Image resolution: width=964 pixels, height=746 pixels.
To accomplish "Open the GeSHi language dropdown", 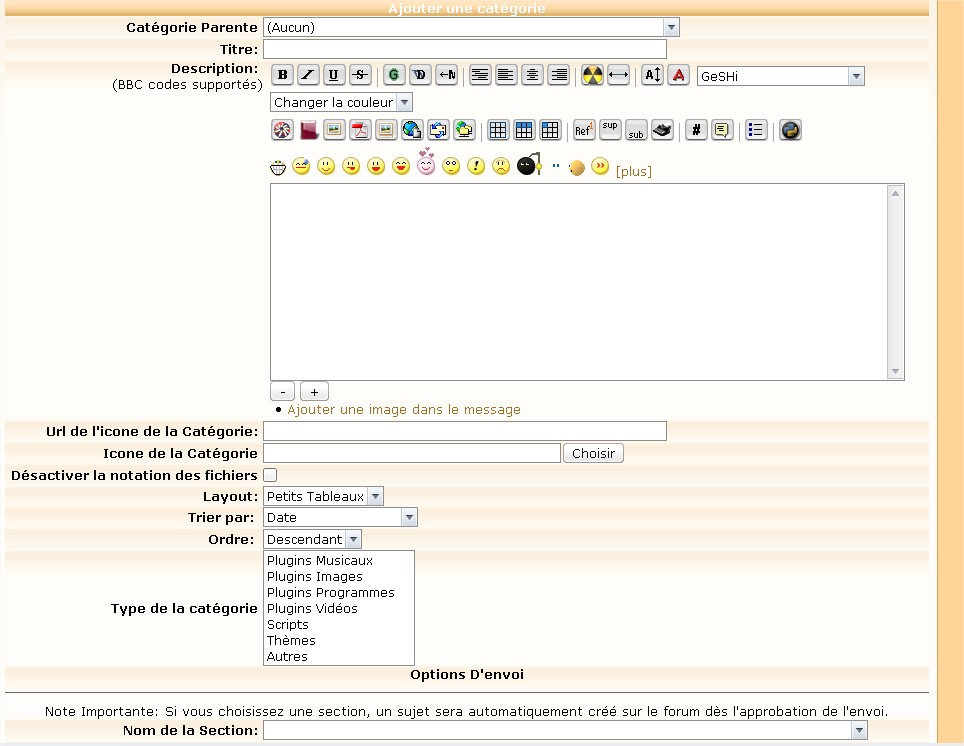I will [x=855, y=76].
